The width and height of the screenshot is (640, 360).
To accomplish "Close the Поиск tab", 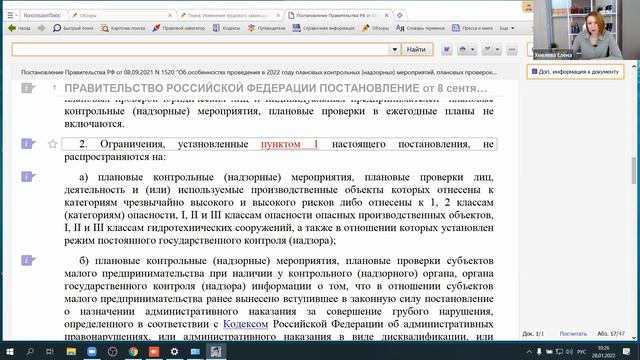I will [278, 15].
